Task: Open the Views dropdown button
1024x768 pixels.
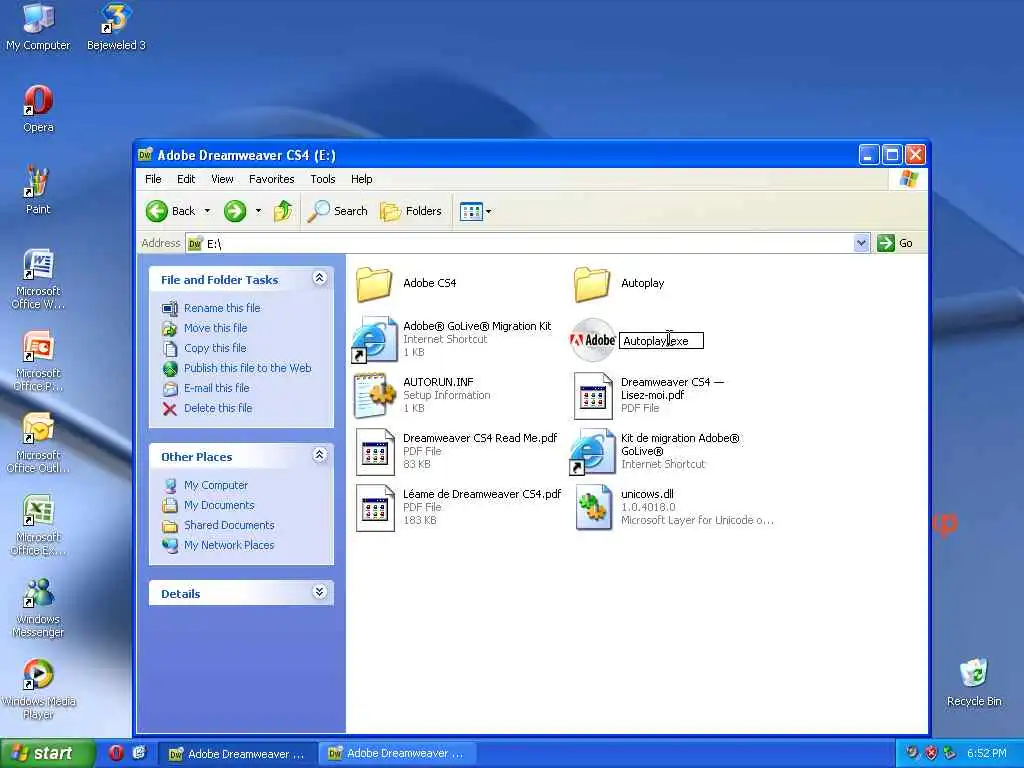Action: click(475, 211)
